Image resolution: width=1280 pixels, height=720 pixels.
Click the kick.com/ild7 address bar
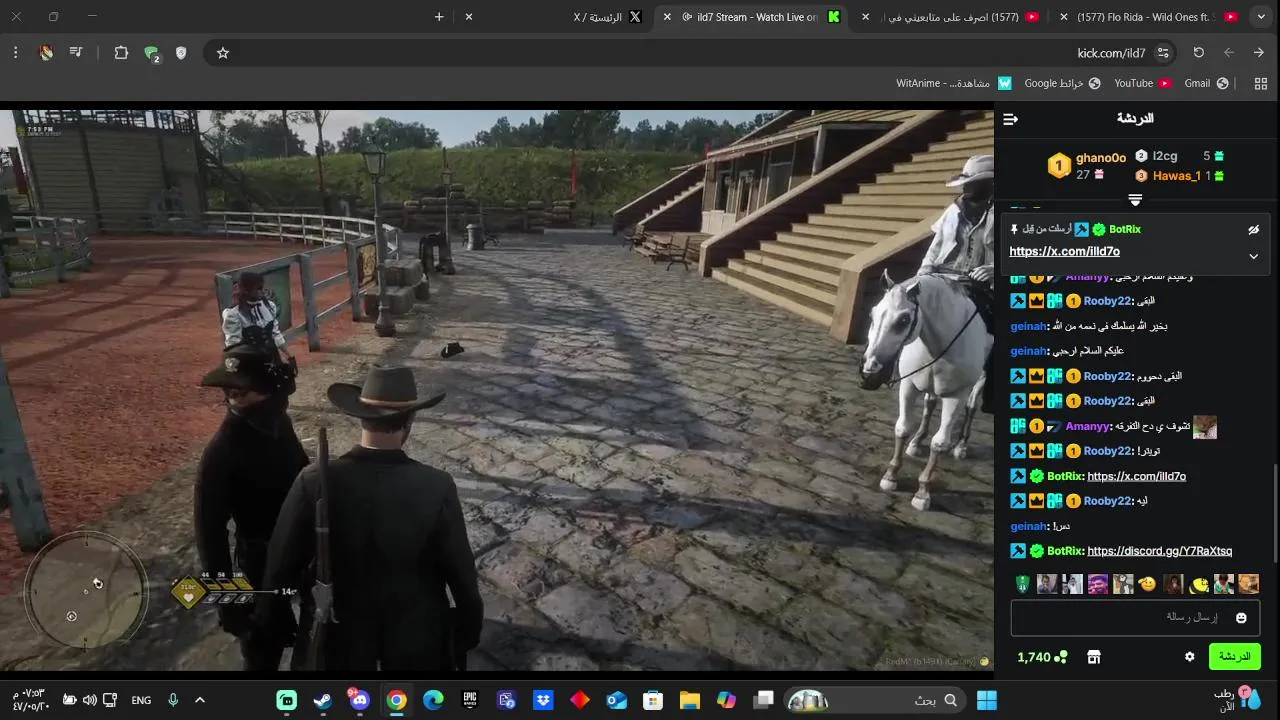pyautogui.click(x=690, y=53)
